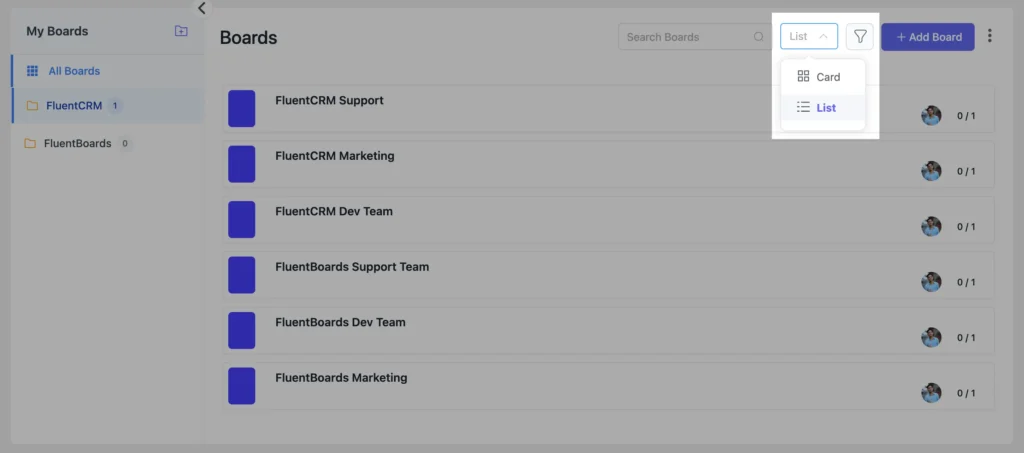Click the 0 / 1 count on FluentBoards Marketing
1024x453 pixels.
(x=966, y=394)
